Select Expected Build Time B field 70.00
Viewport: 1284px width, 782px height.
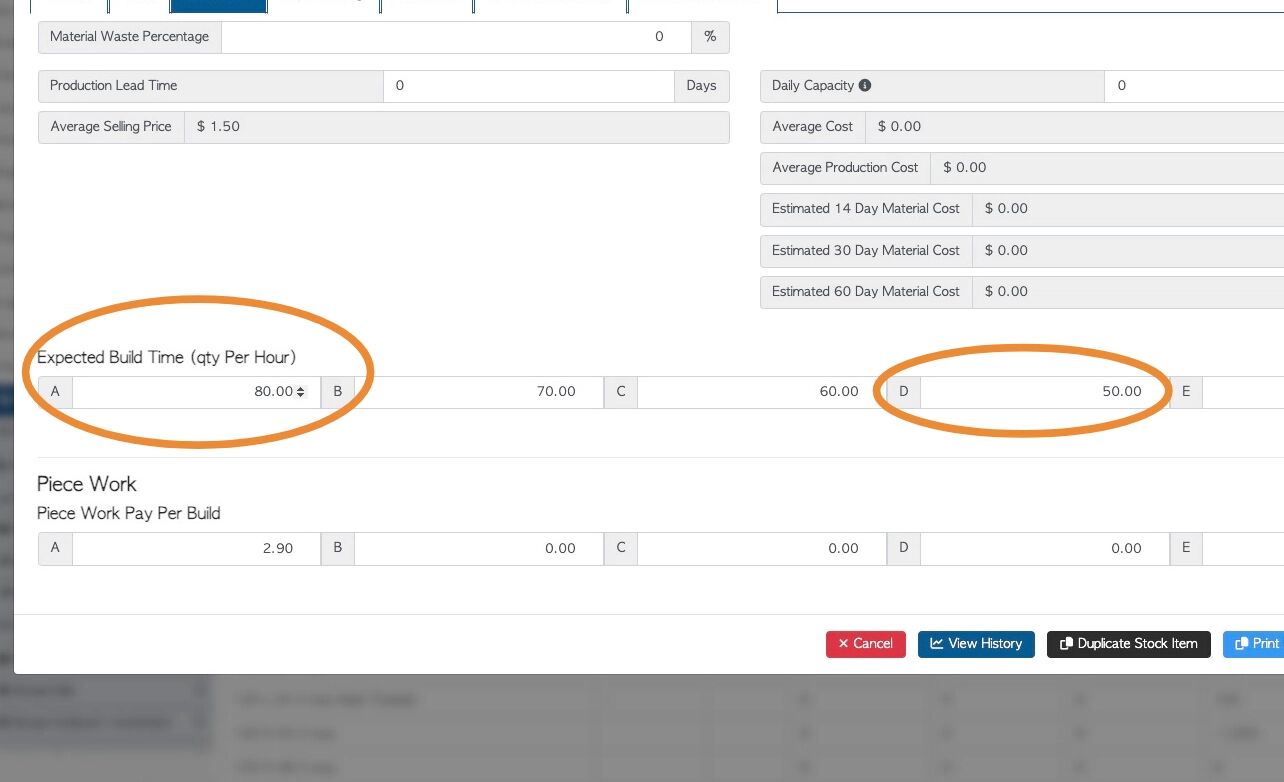[x=479, y=392]
